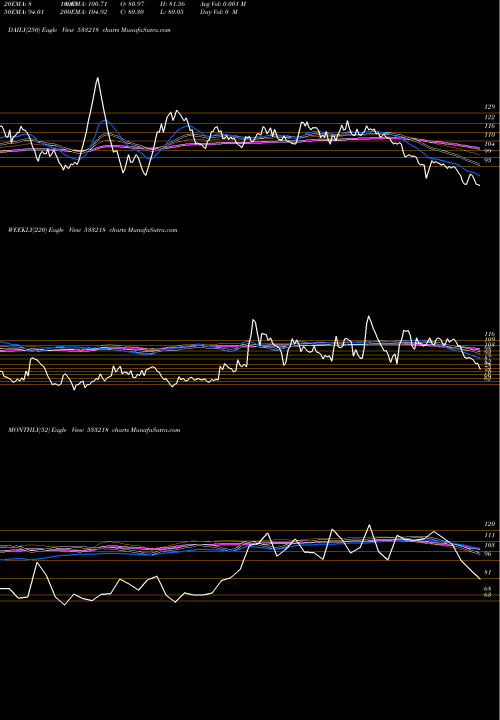Select the close price C: 80.80
Image resolution: width=500 pixels, height=720 pixels.
click(132, 12)
